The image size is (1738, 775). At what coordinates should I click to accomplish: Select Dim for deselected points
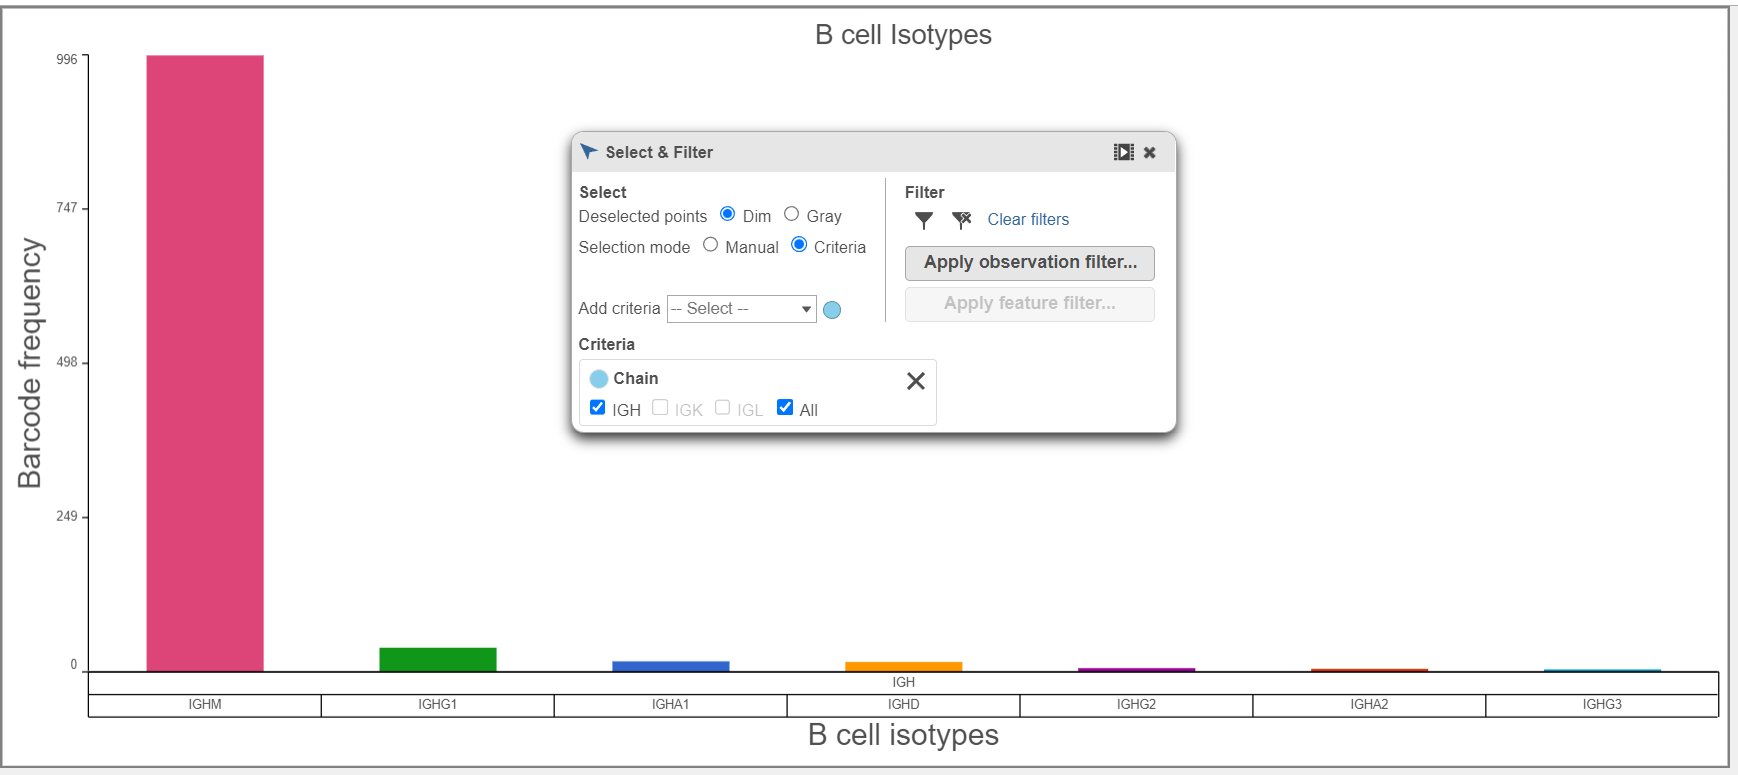728,214
